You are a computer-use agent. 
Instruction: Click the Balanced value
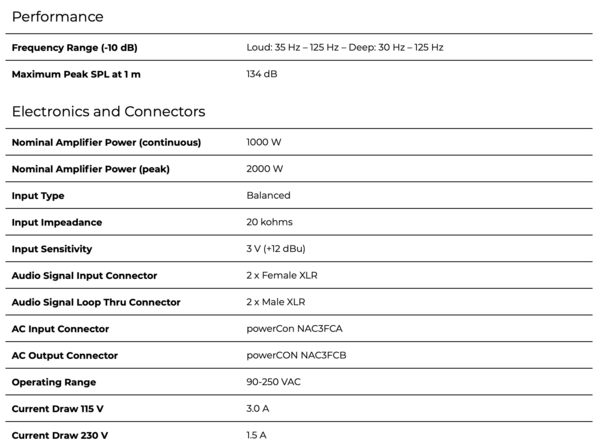[x=268, y=196]
